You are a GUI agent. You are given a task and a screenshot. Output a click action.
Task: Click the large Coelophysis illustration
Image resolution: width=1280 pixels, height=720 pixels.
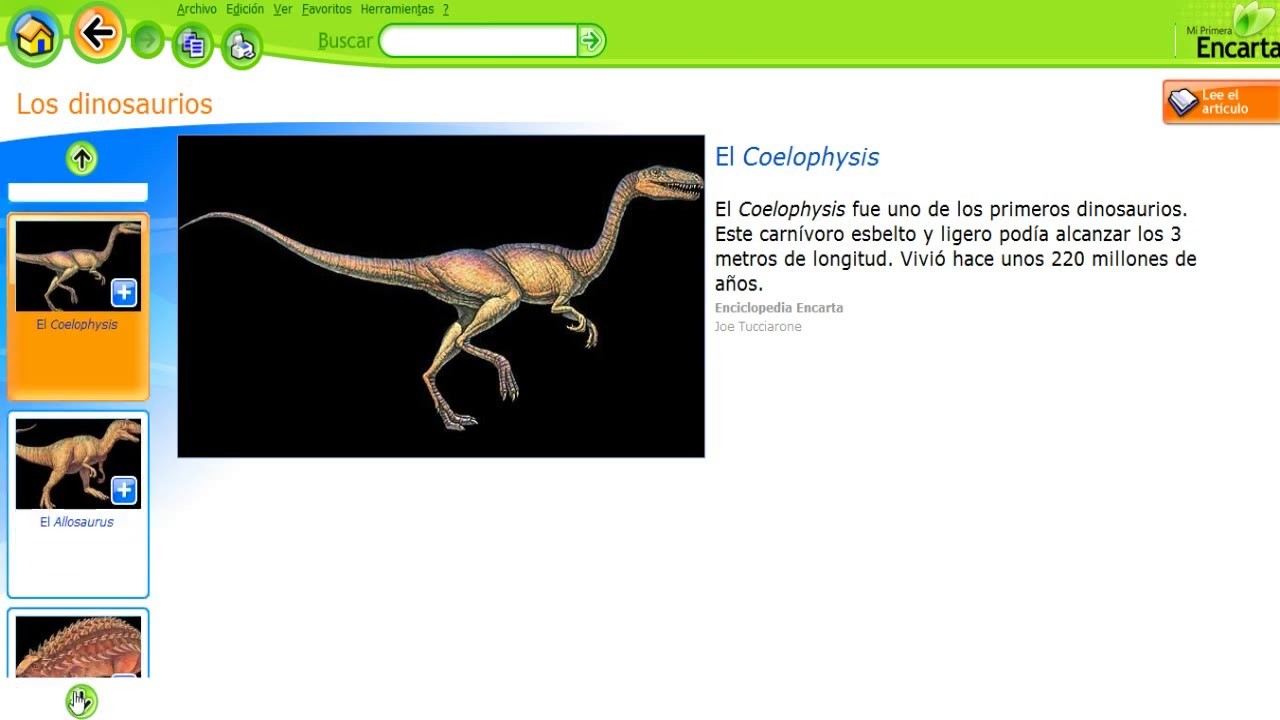pos(441,296)
